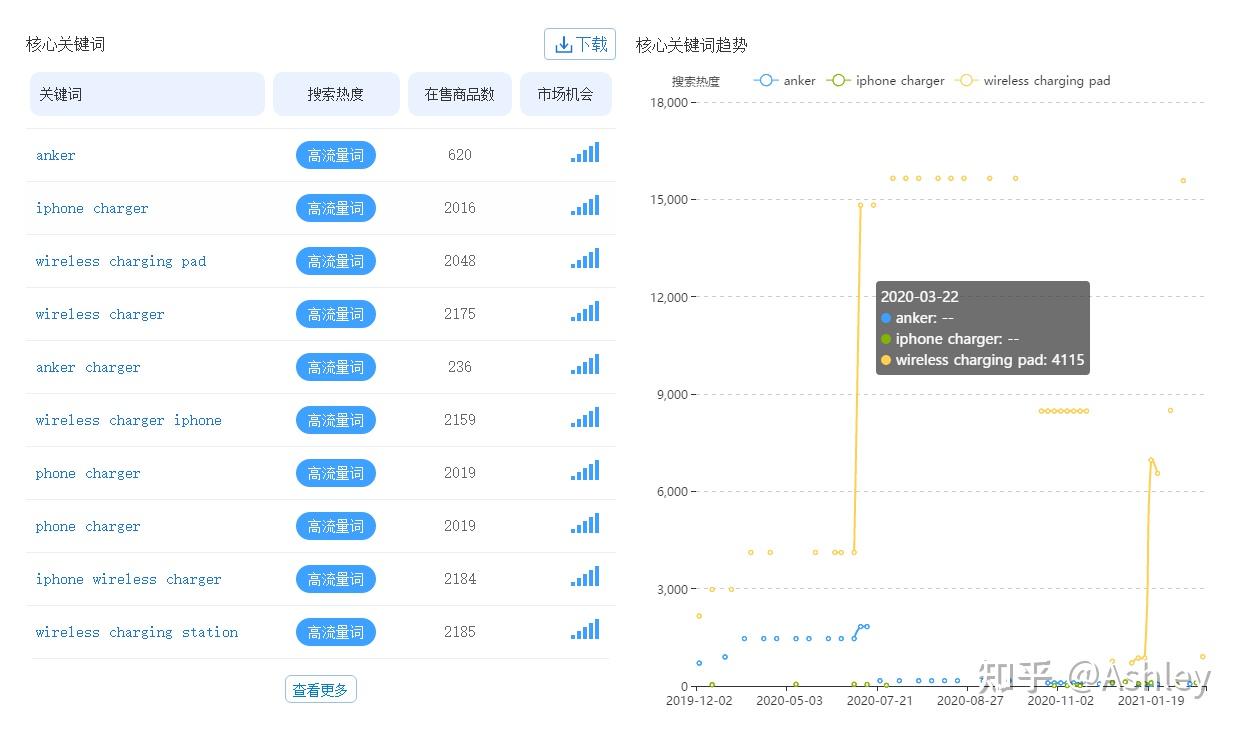
Task: Click the 2184 products count cell
Action: click(x=460, y=579)
